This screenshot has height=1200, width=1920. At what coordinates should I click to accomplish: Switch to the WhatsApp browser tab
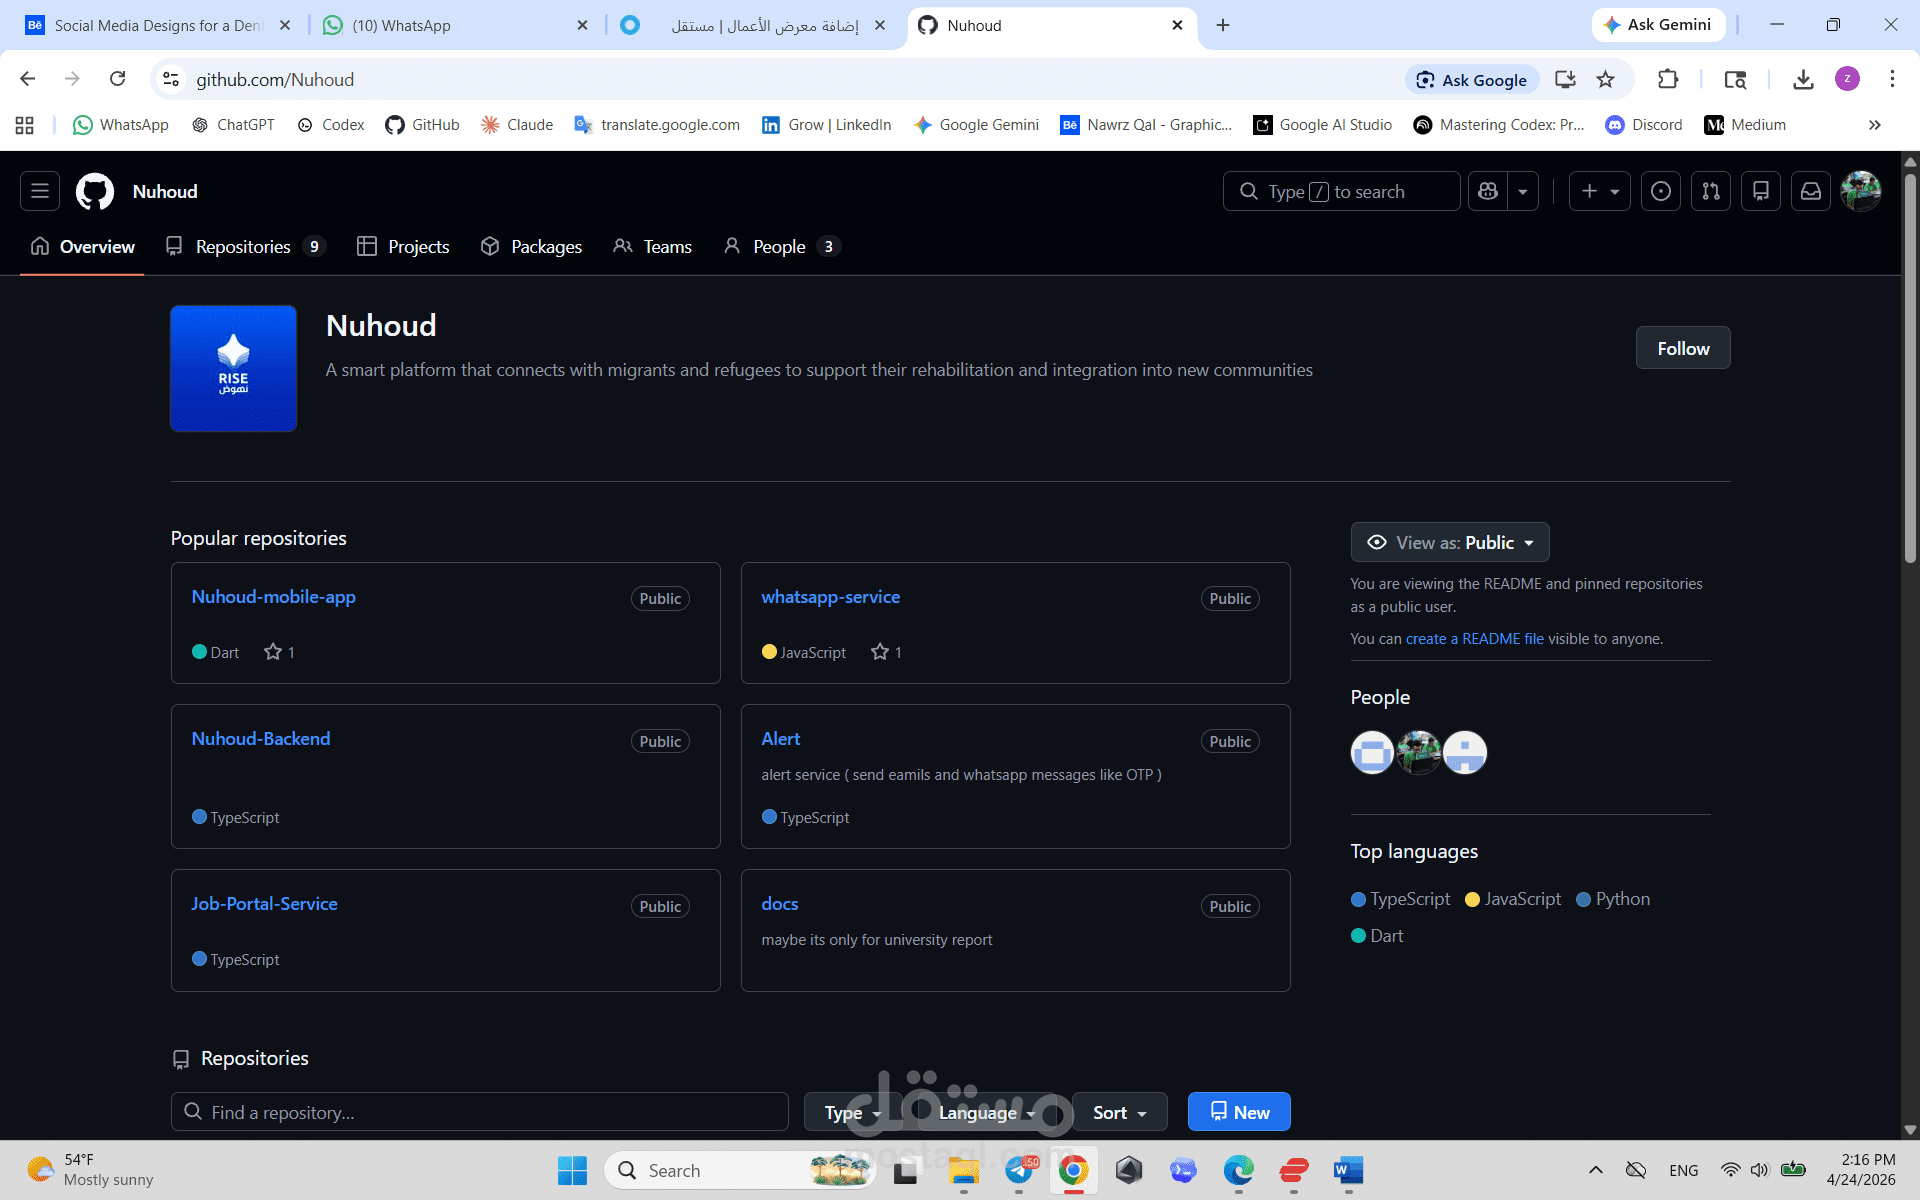tap(455, 25)
